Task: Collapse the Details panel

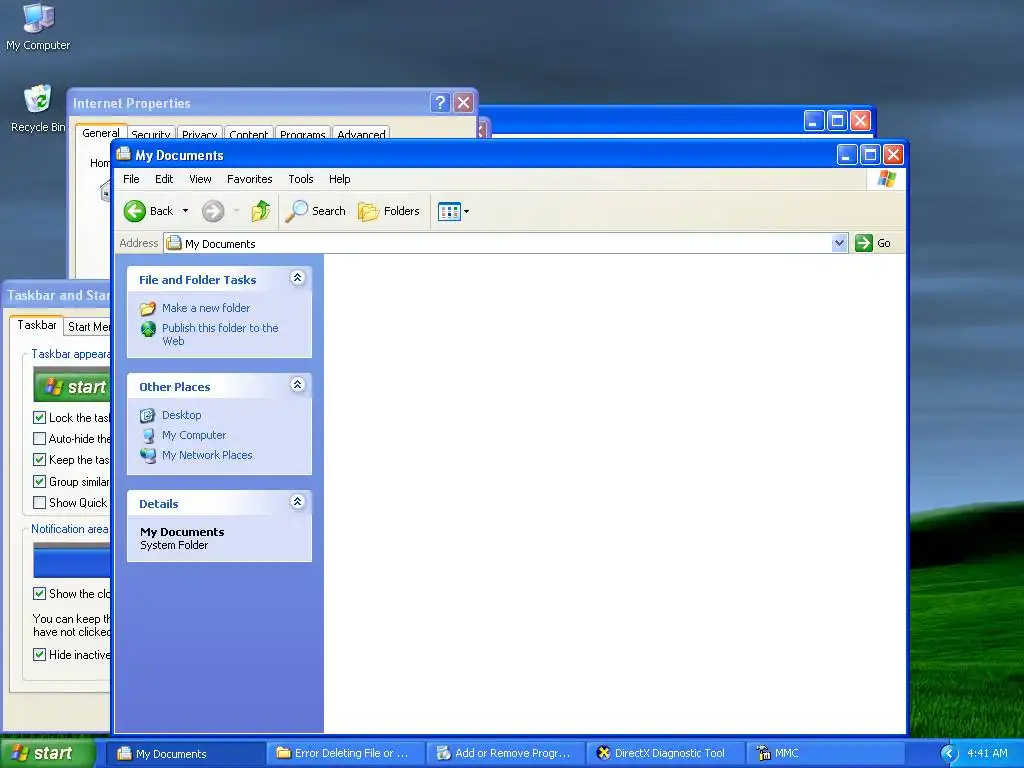Action: tap(297, 502)
